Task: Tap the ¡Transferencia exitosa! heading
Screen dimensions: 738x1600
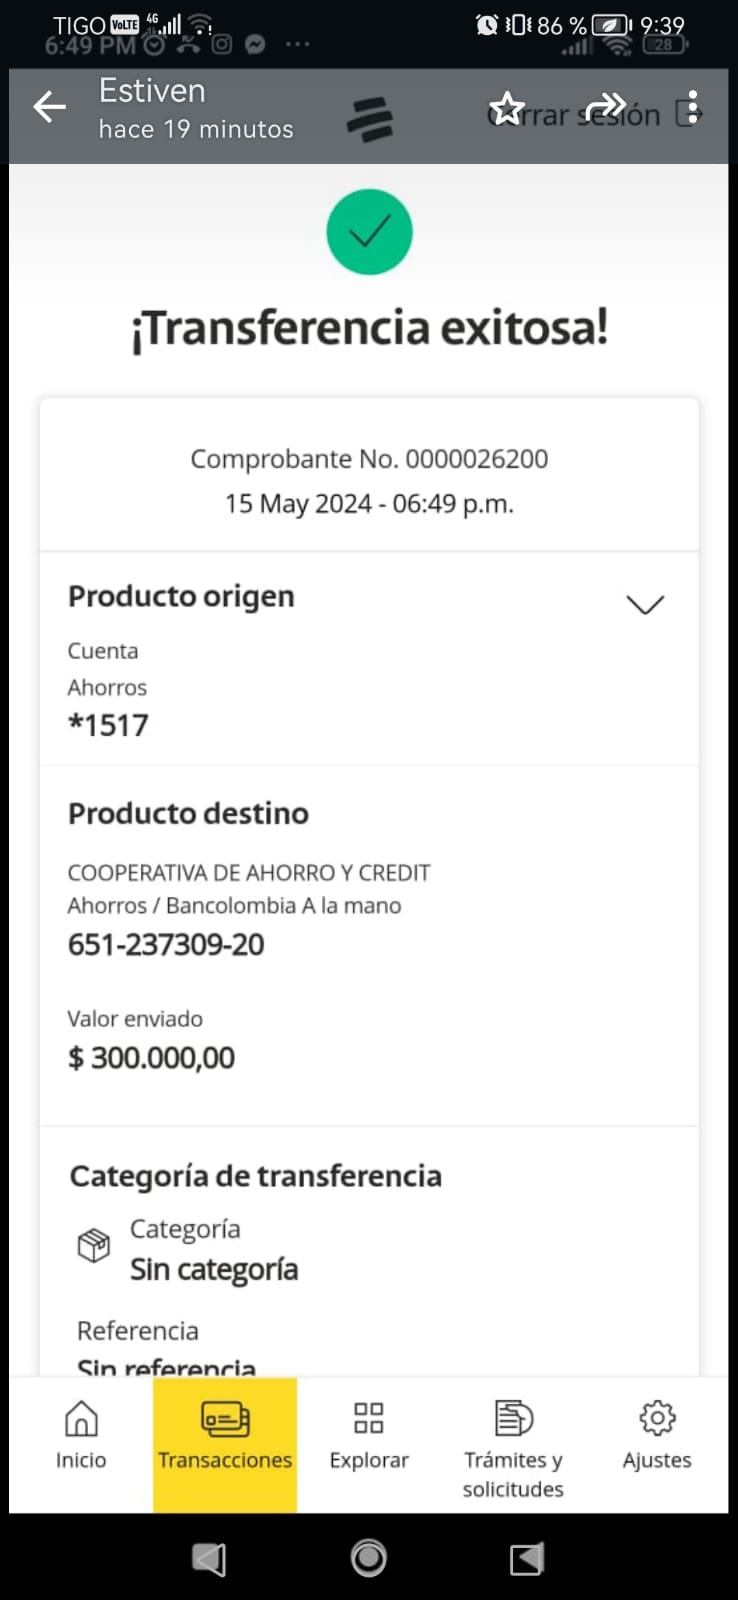Action: pyautogui.click(x=369, y=328)
